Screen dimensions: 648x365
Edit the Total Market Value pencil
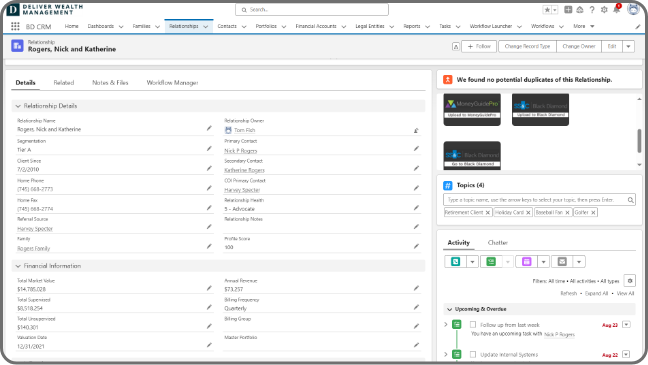[209, 288]
